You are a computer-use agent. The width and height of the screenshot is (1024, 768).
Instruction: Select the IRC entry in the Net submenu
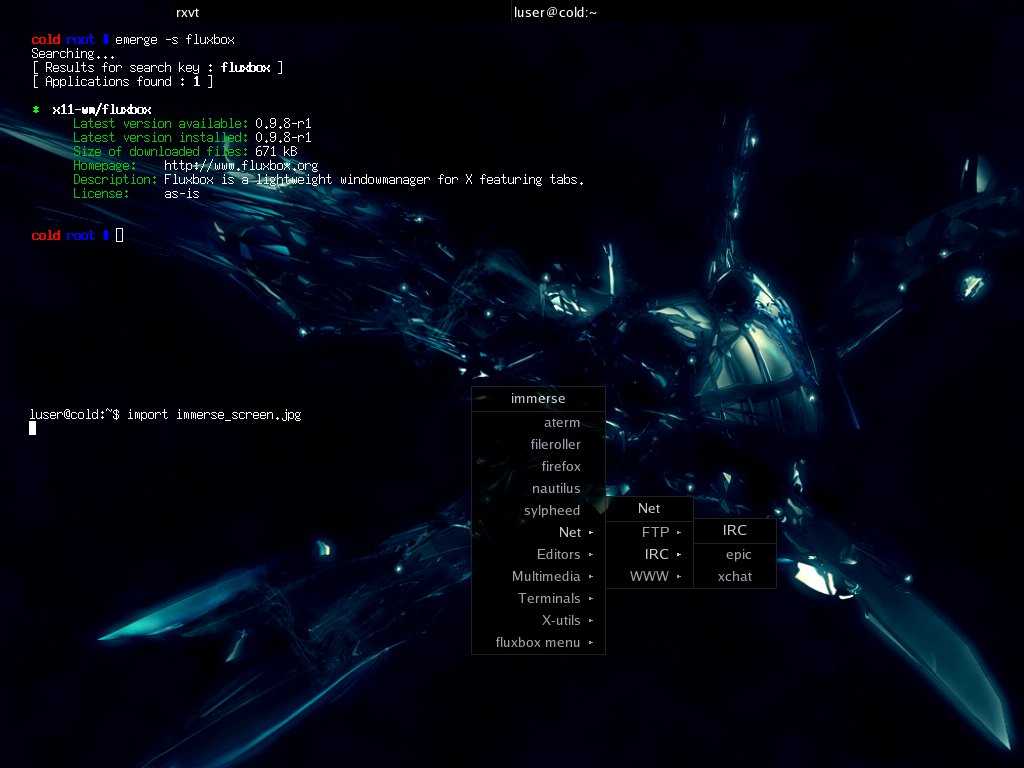tap(656, 554)
